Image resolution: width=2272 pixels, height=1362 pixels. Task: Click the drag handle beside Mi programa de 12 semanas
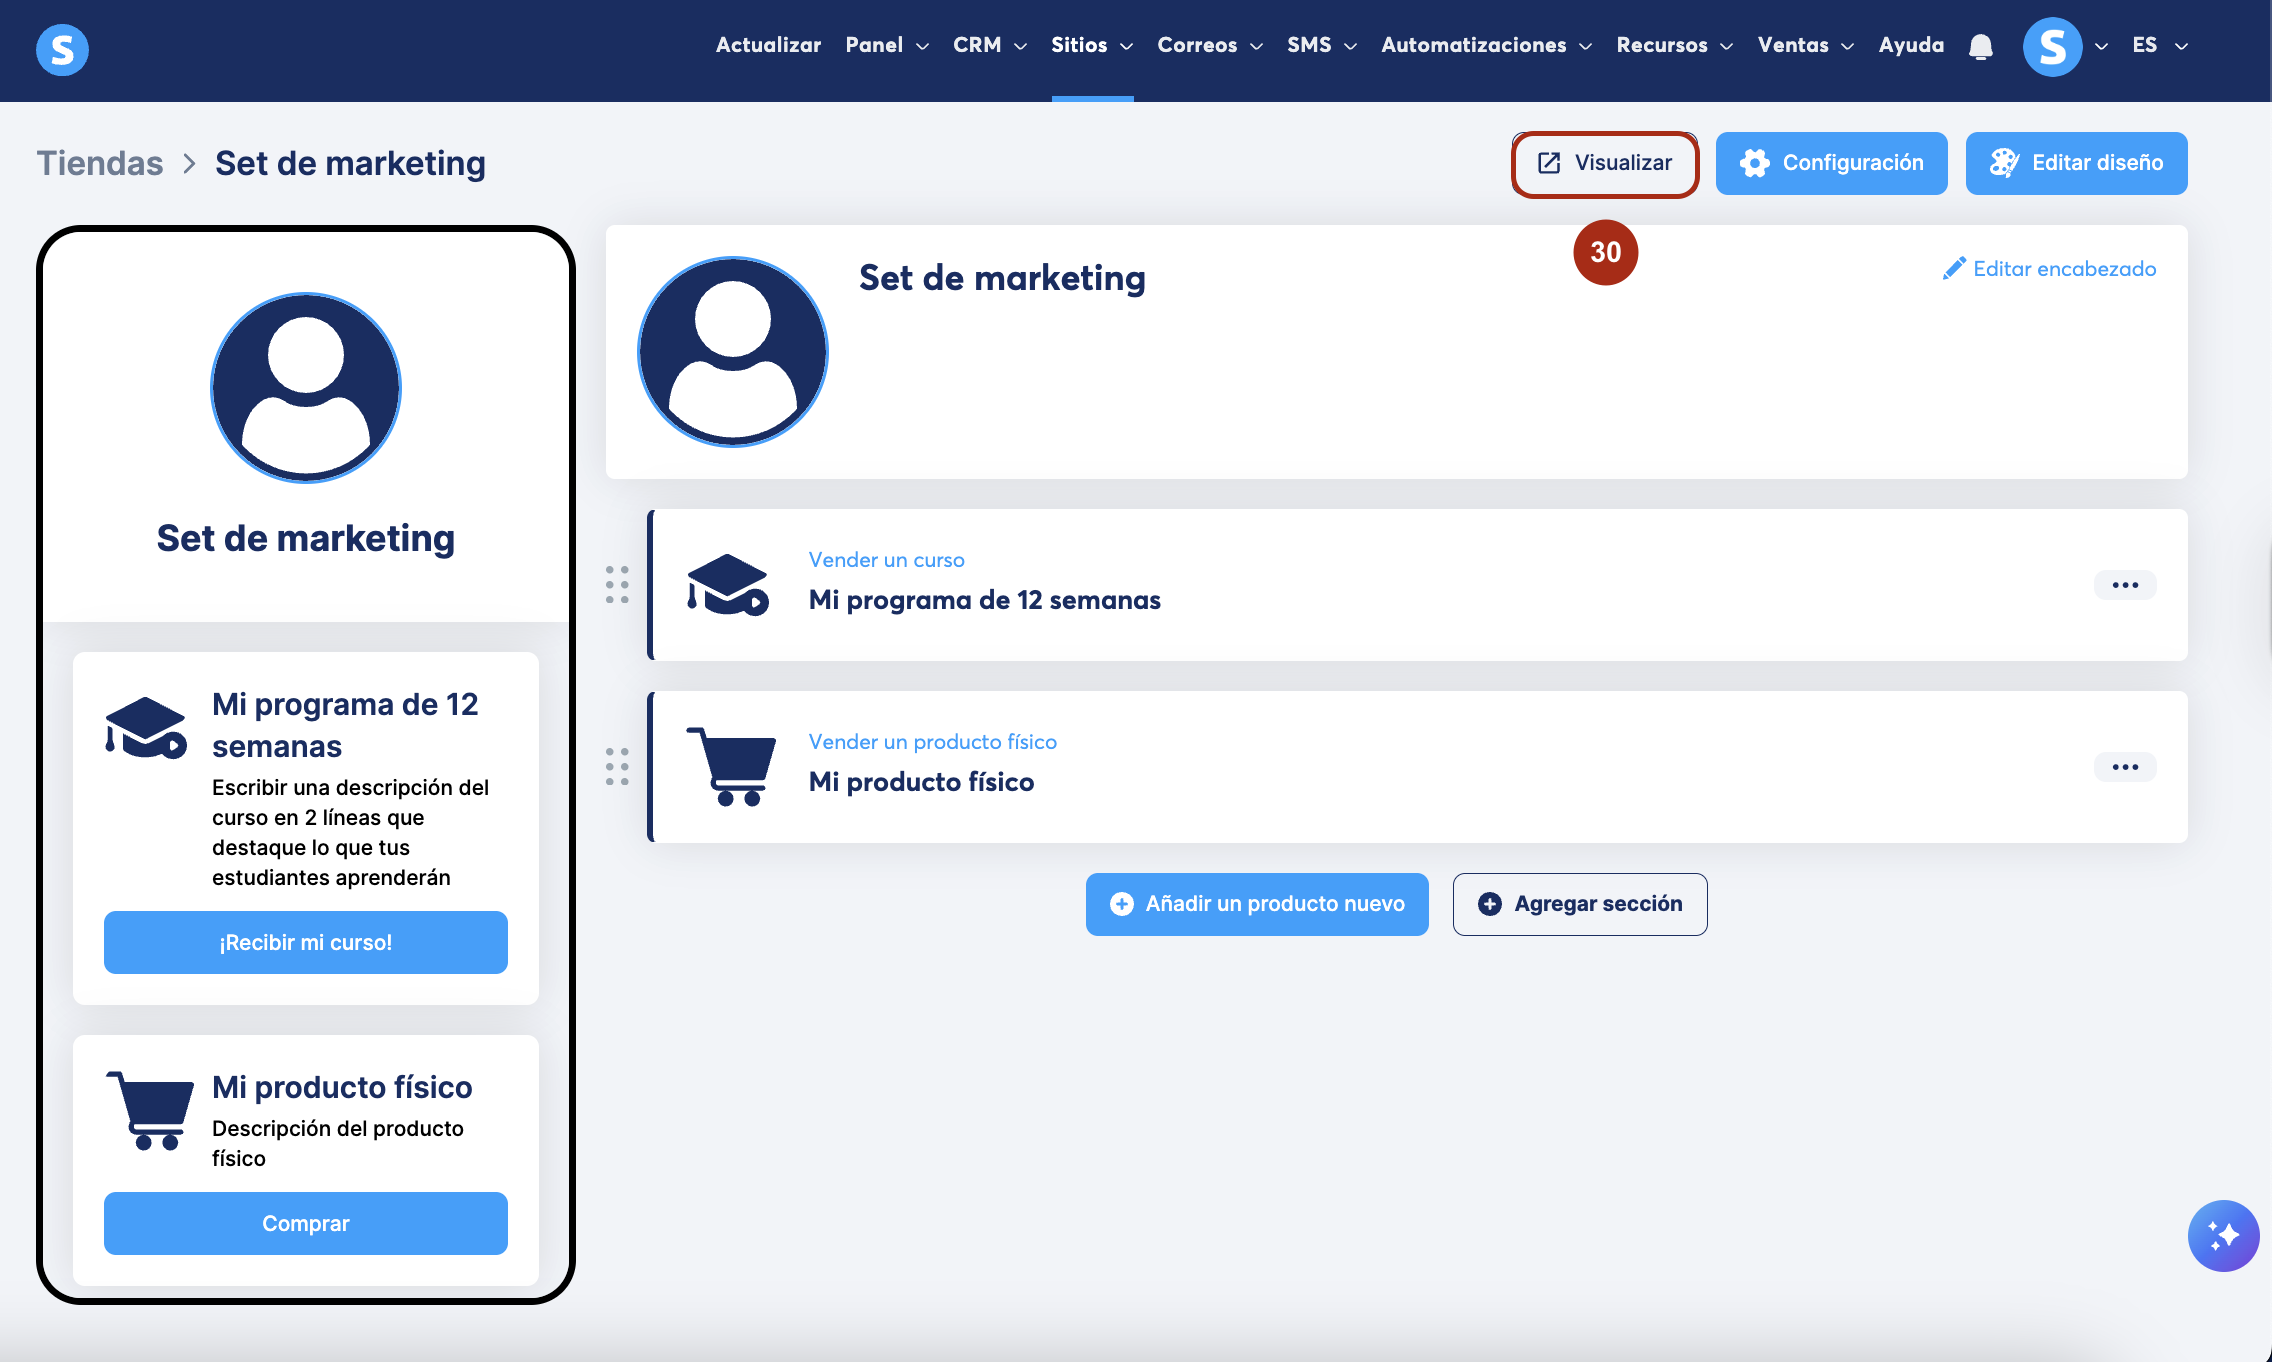pos(617,585)
